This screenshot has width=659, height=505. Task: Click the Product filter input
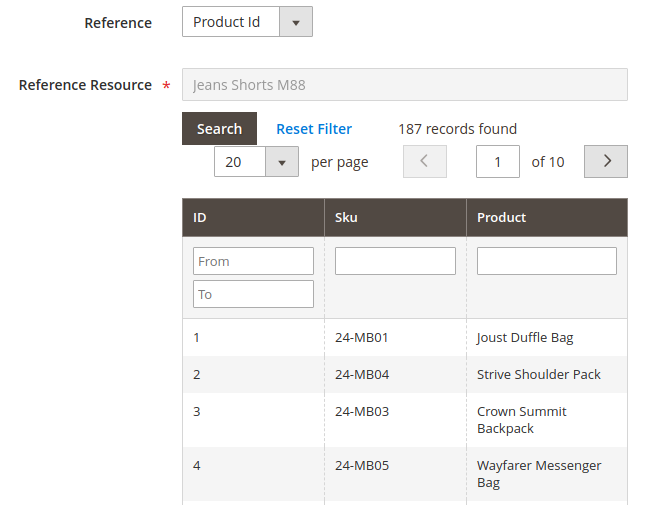coord(546,261)
